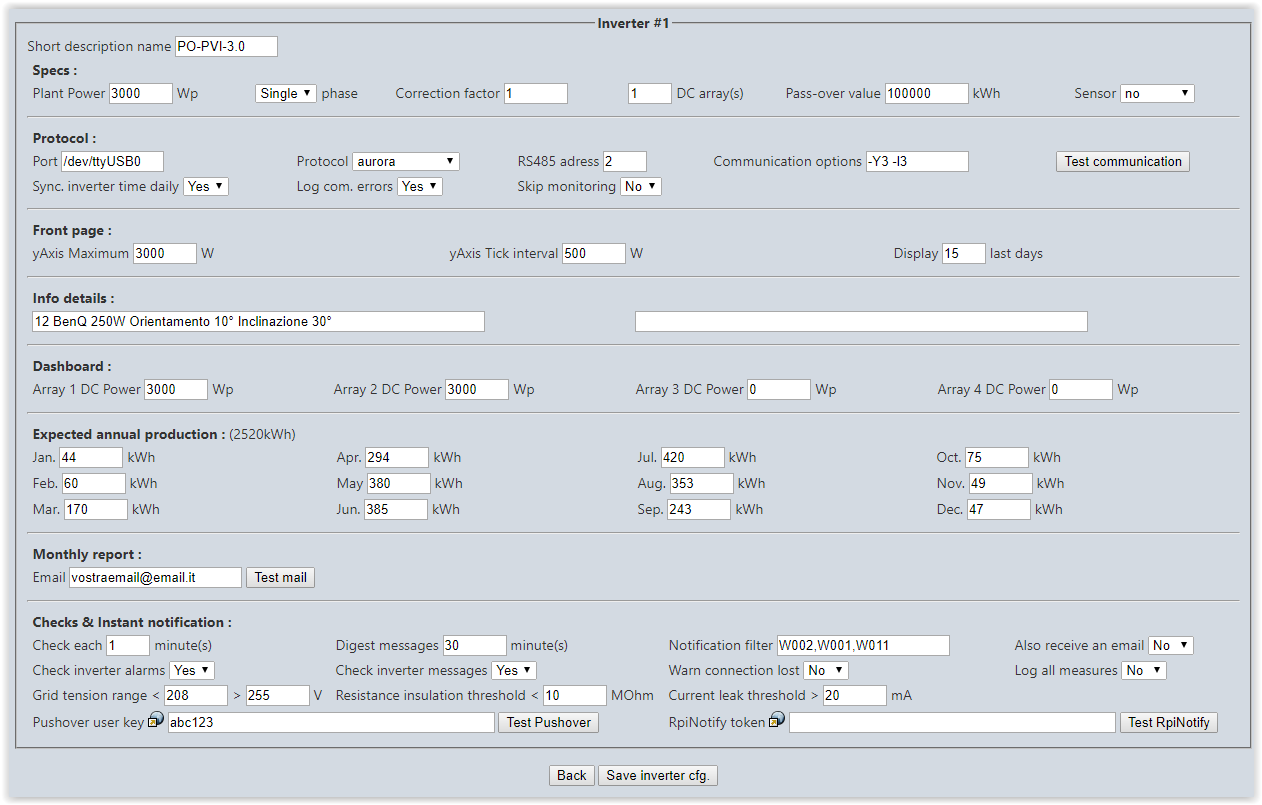Open Check inverter alarms dropdown
1262x805 pixels.
192,670
